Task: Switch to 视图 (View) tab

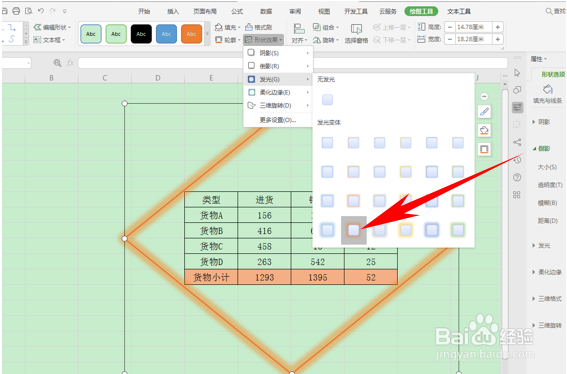Action: tap(324, 11)
